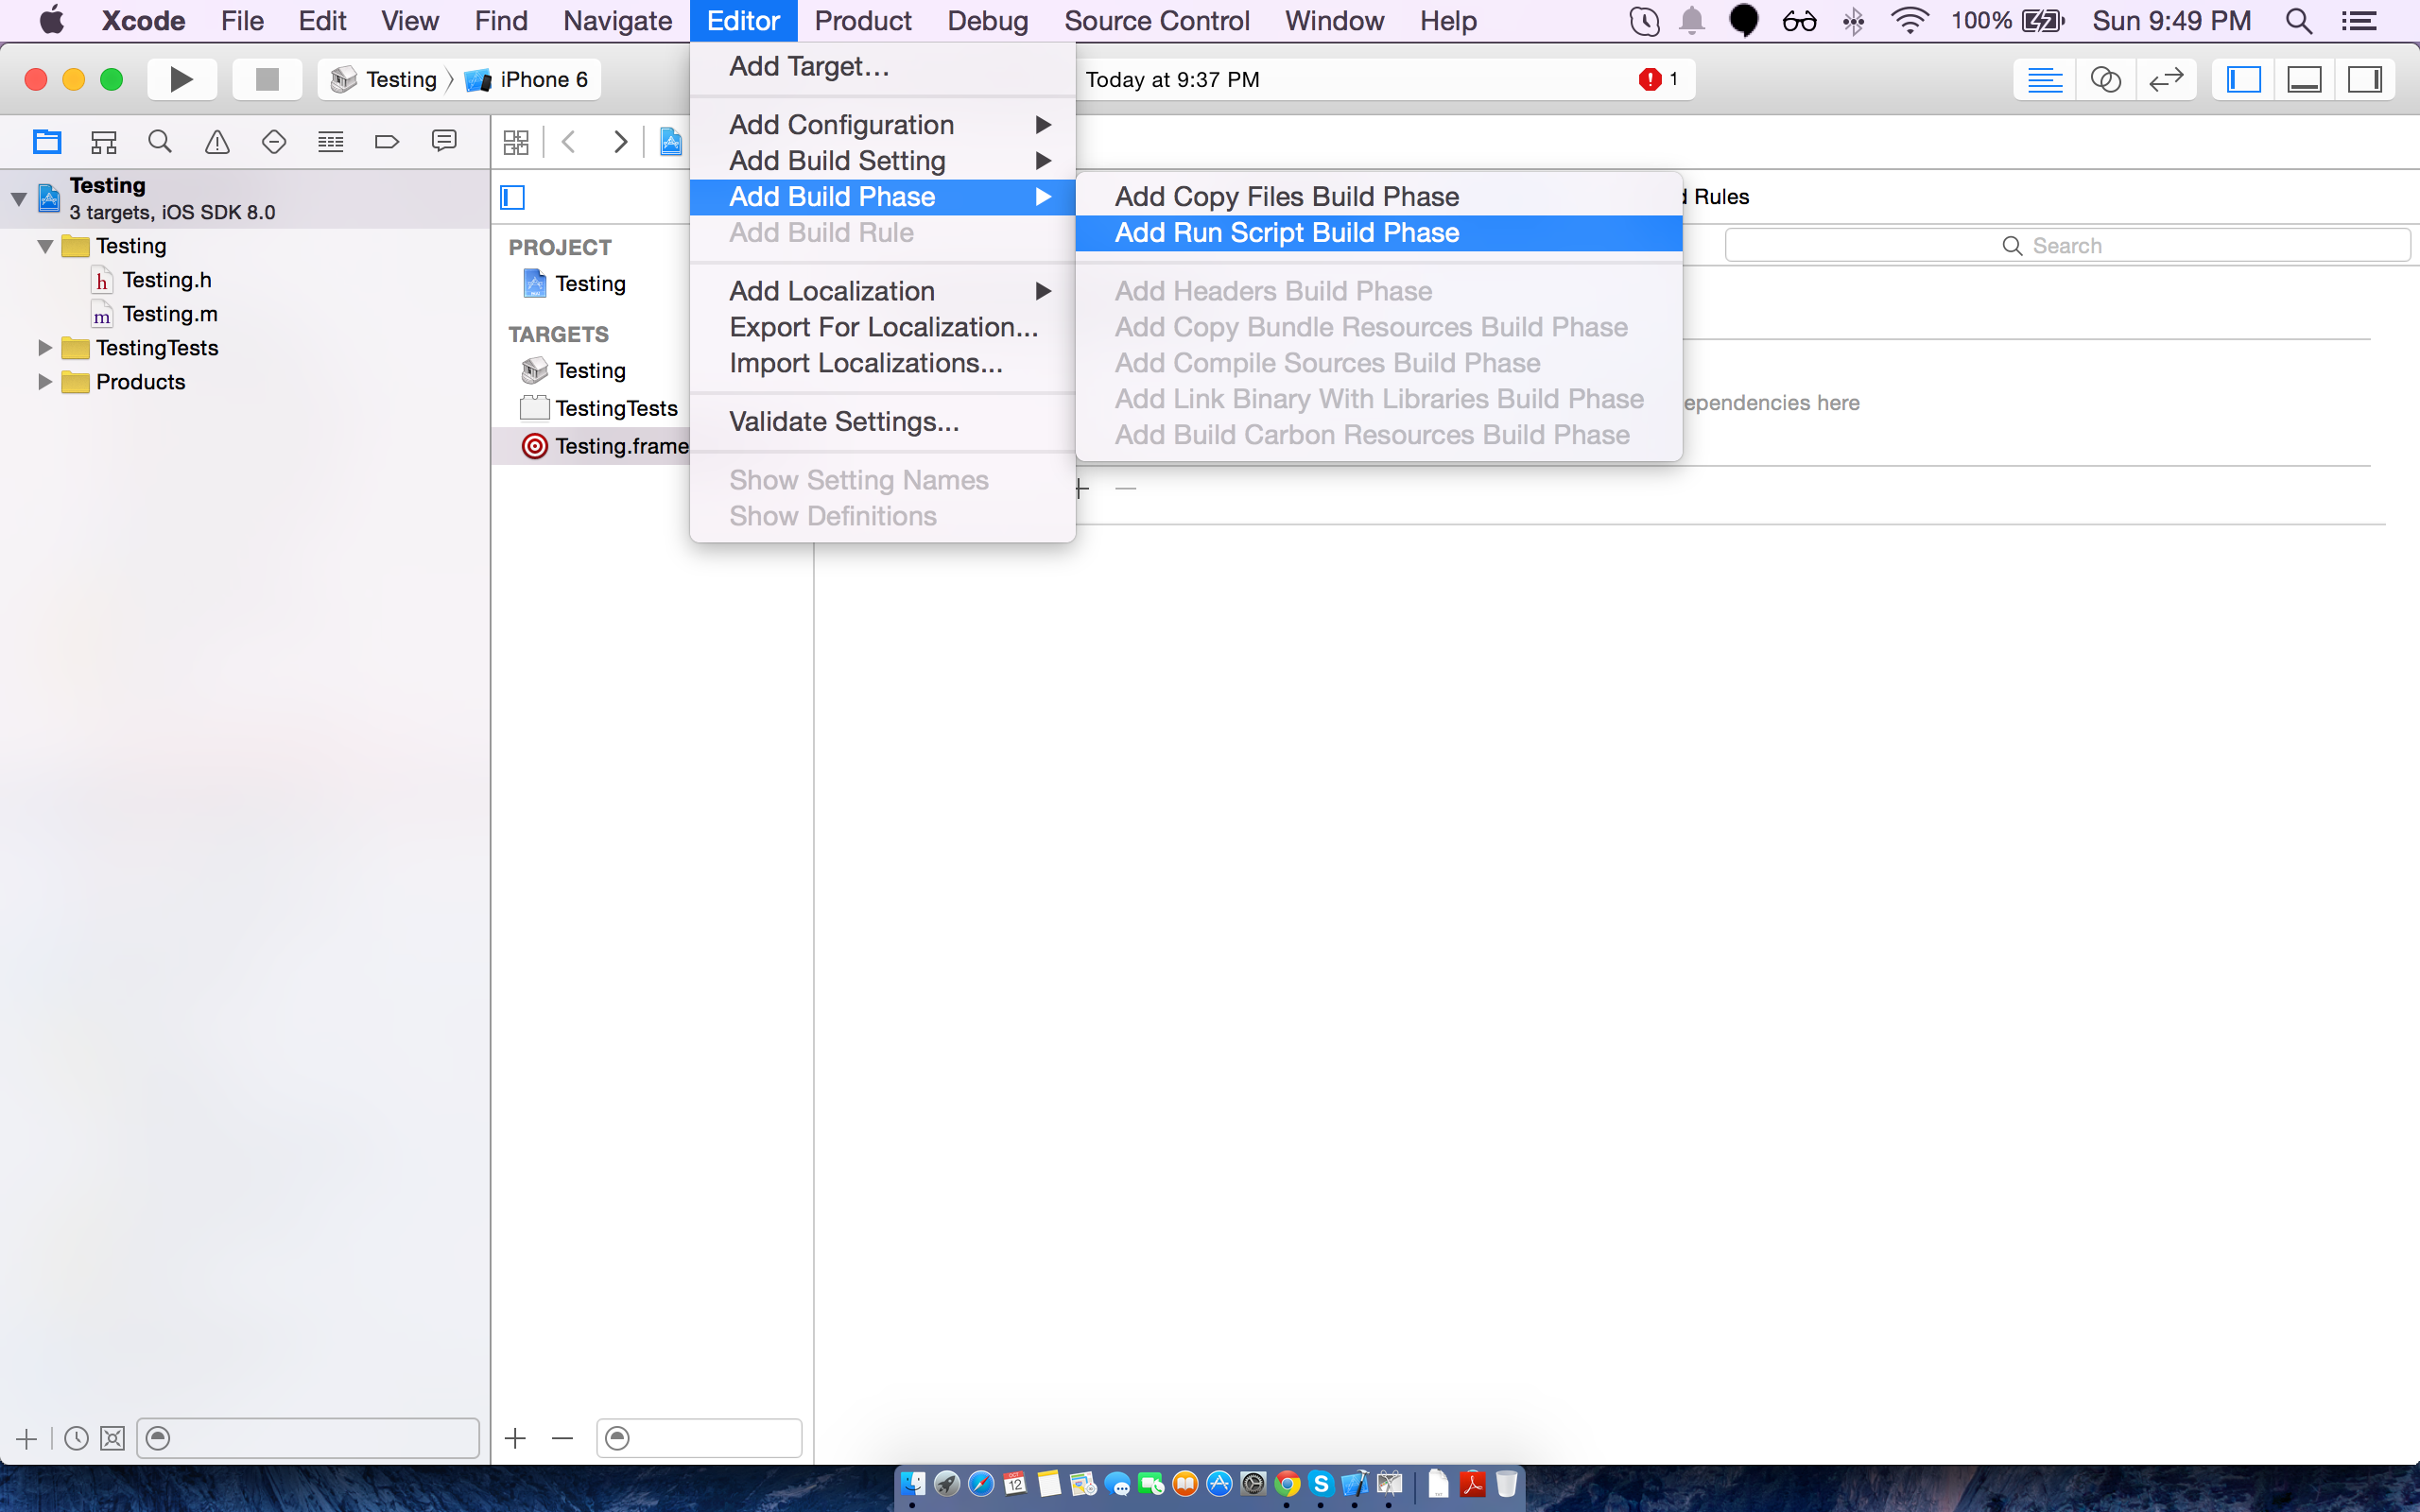The image size is (2420, 1512).
Task: Open the Issue navigator warning icon
Action: coord(217,142)
